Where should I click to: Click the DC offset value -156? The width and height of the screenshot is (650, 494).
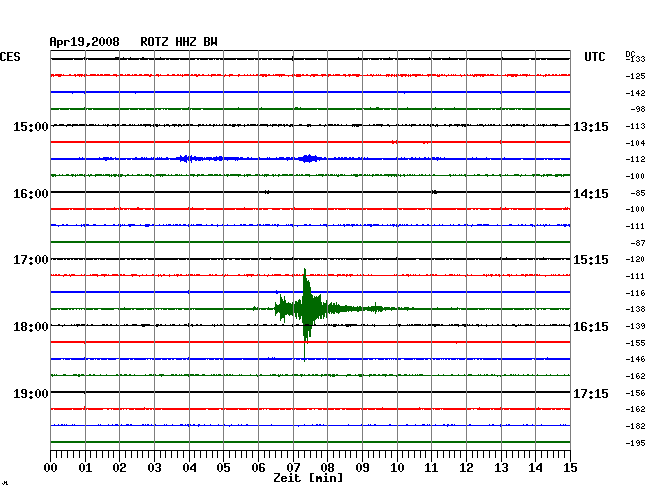pos(635,393)
